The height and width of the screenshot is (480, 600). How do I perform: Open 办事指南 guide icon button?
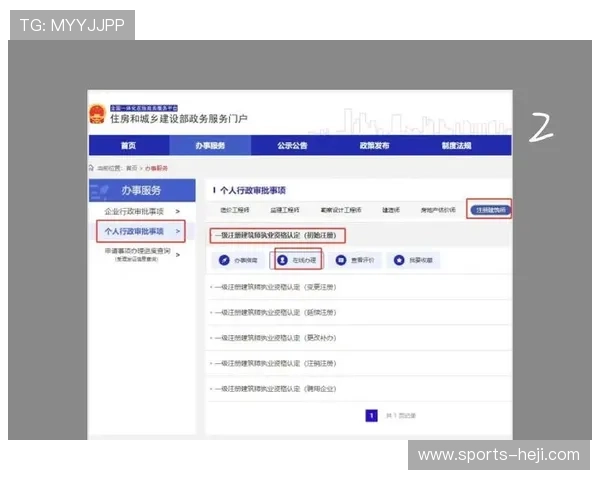[238, 260]
